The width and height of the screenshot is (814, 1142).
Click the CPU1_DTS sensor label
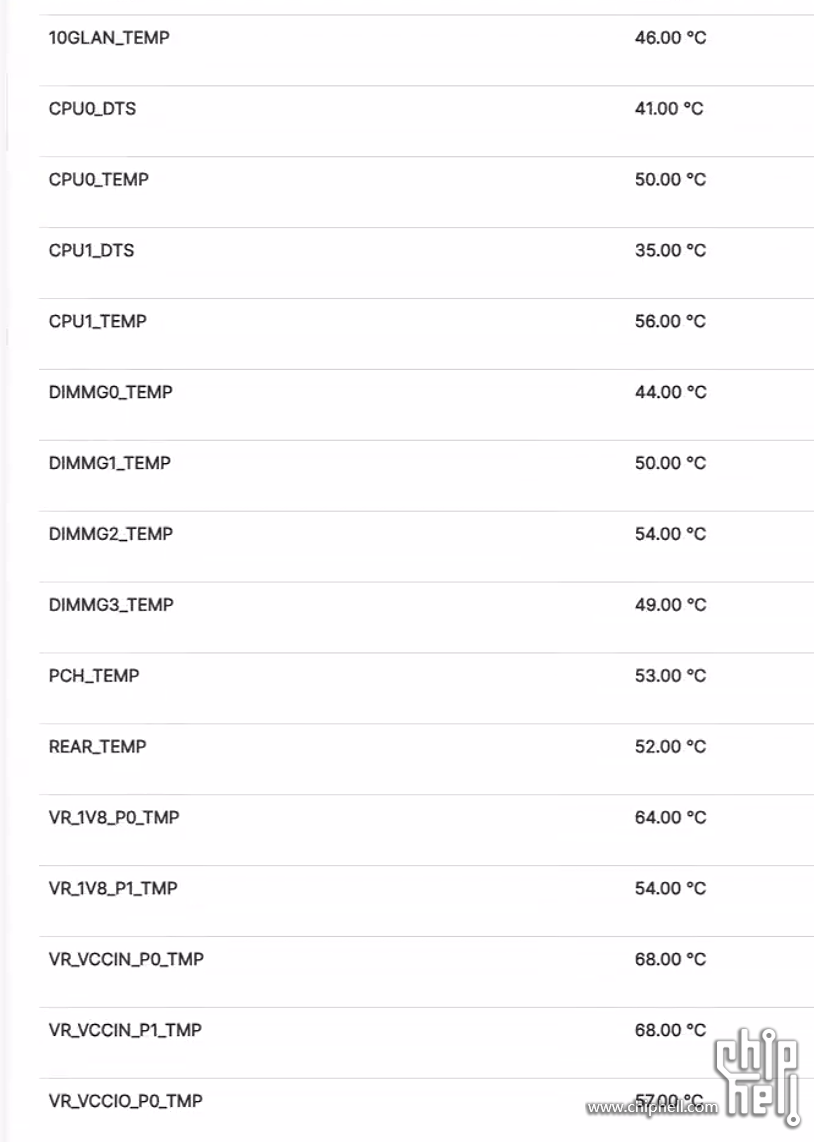pyautogui.click(x=92, y=251)
